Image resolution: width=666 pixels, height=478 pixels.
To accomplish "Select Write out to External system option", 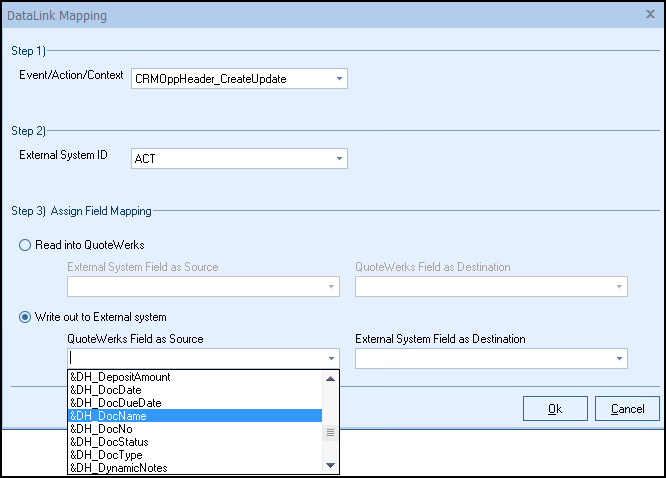I will click(26, 317).
